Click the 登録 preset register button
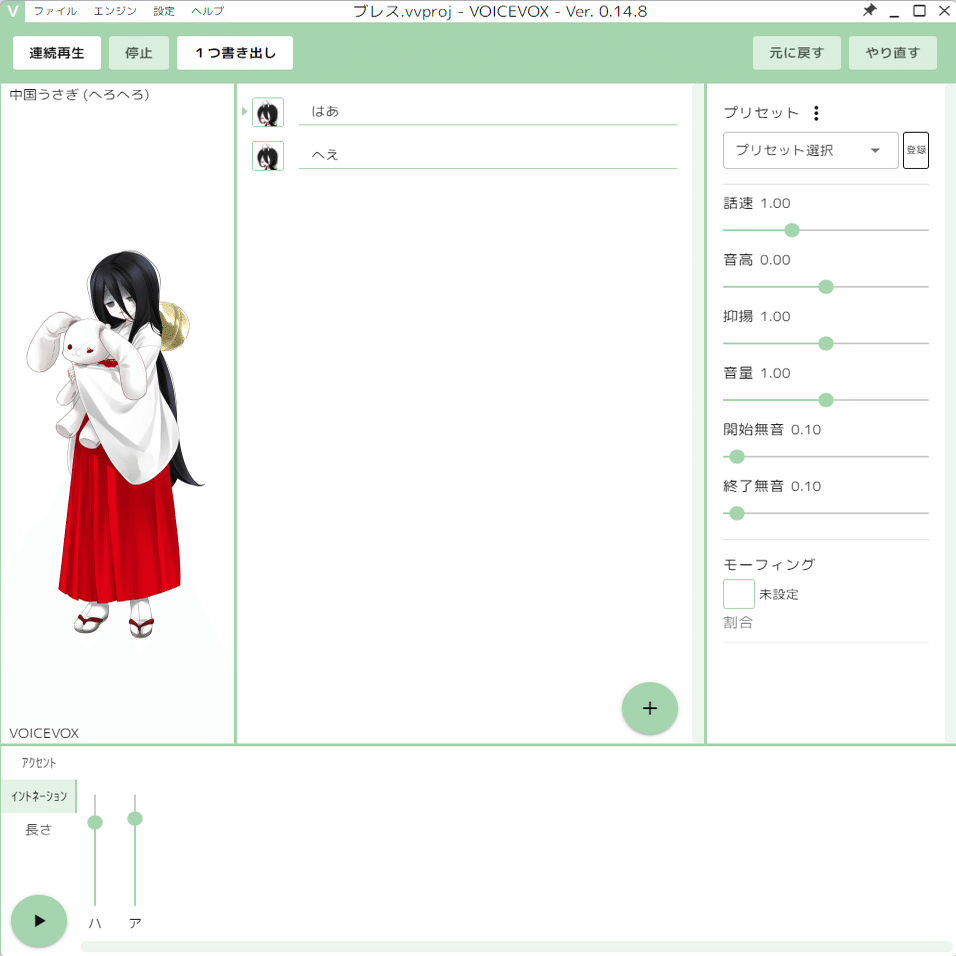 [x=916, y=150]
